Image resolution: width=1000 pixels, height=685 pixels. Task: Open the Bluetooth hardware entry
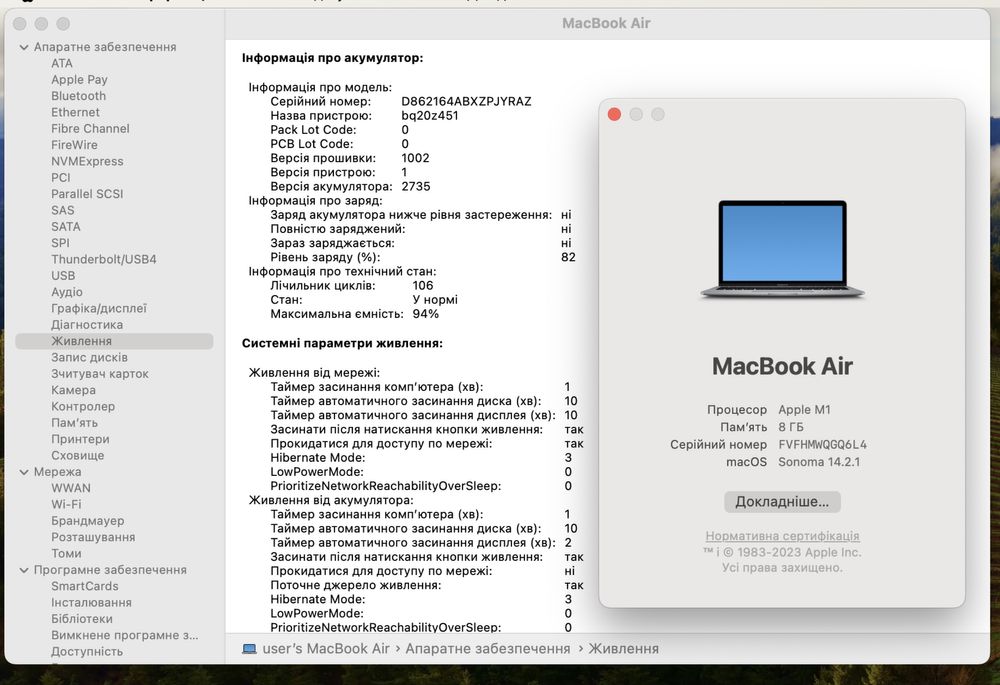click(78, 96)
